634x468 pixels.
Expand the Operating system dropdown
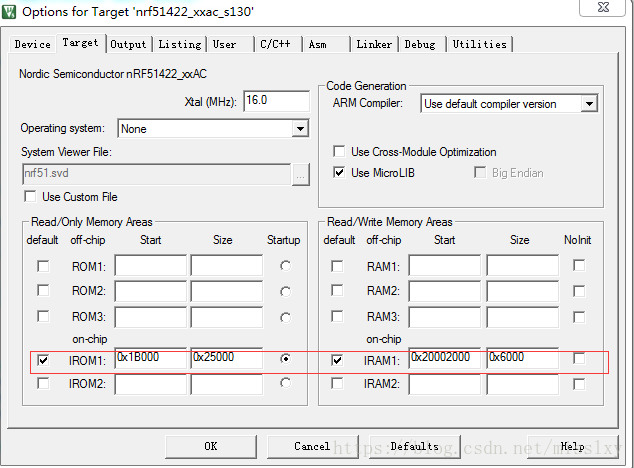(300, 129)
